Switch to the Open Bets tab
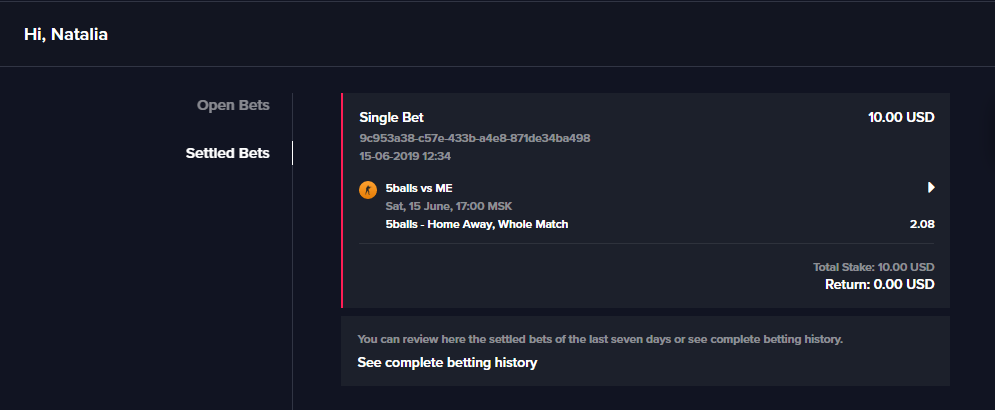This screenshot has height=410, width=995. [x=233, y=105]
